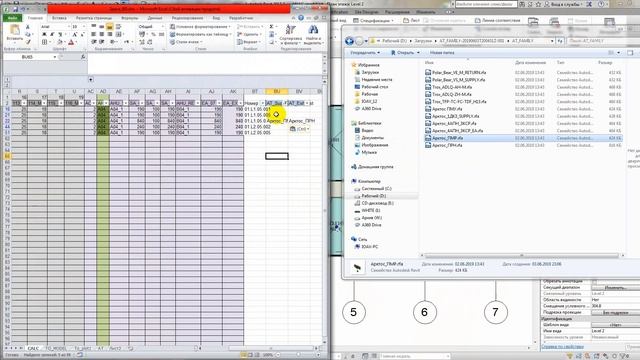
Task: Open Справка по свойствам link in Revit
Action: coord(562,346)
